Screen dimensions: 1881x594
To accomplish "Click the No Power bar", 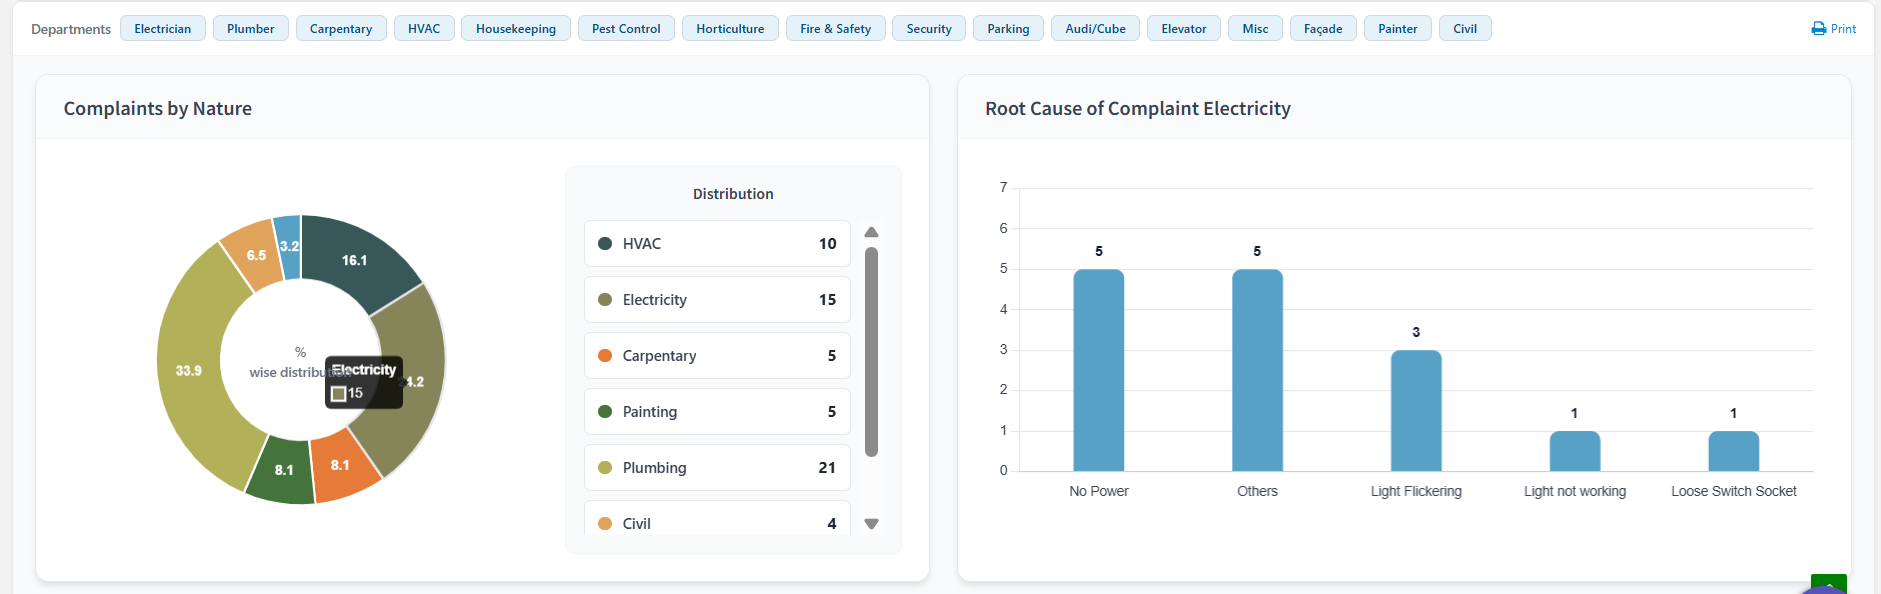I will (x=1098, y=370).
